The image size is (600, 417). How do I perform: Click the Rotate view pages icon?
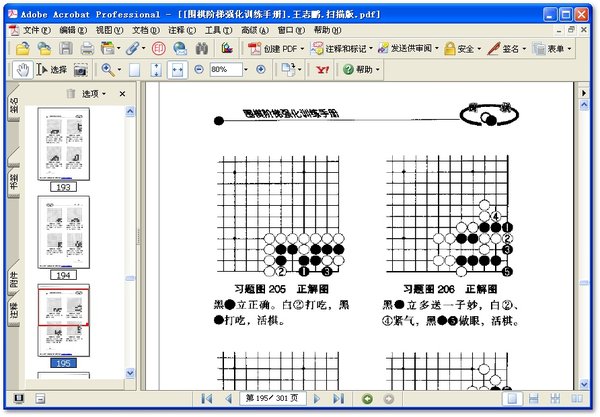point(288,69)
